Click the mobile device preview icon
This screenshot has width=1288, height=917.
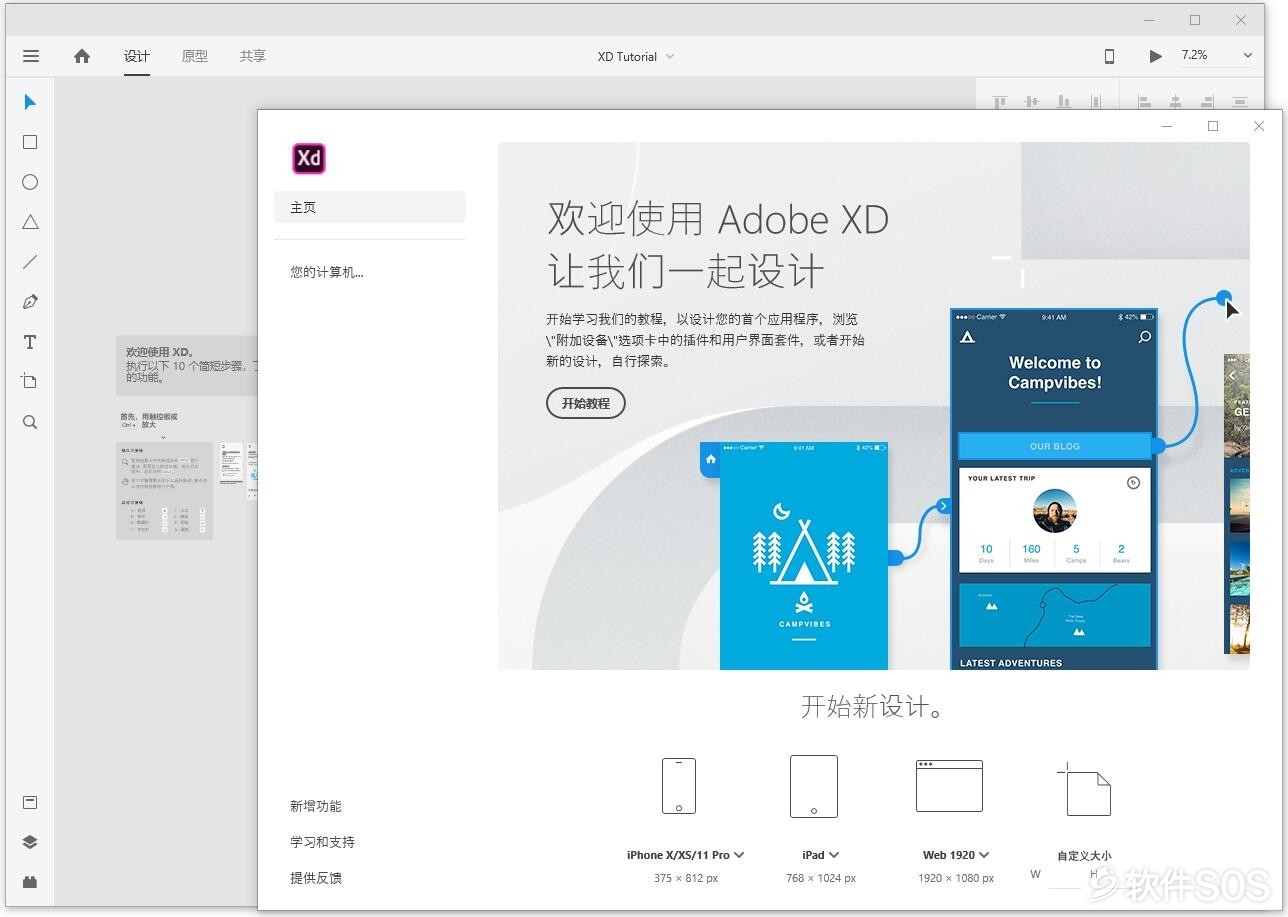click(x=1109, y=56)
